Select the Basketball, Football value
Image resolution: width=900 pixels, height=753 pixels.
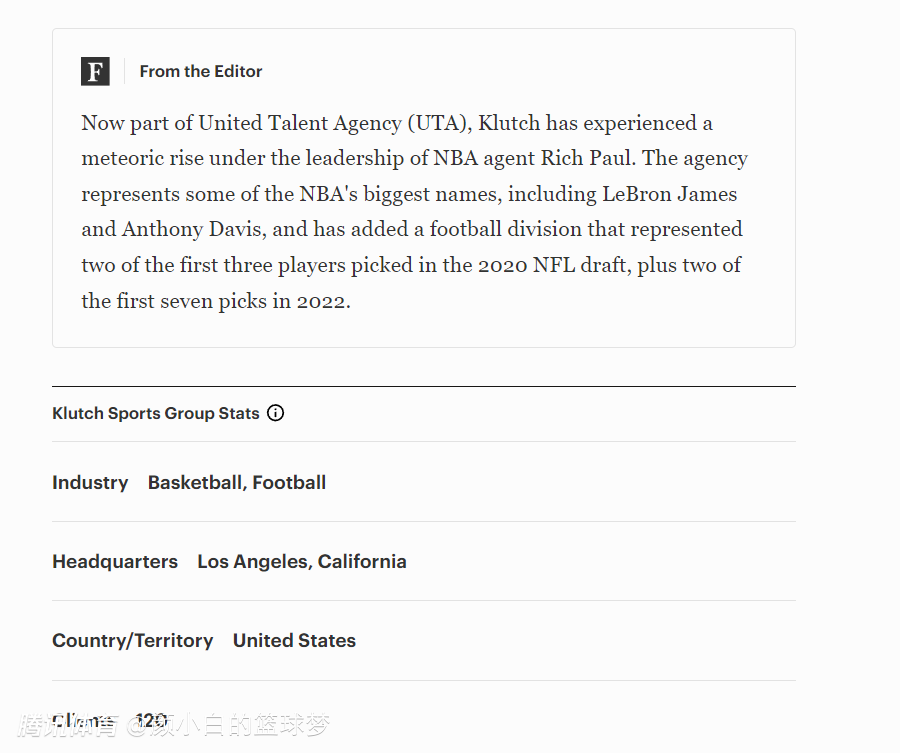coord(237,483)
